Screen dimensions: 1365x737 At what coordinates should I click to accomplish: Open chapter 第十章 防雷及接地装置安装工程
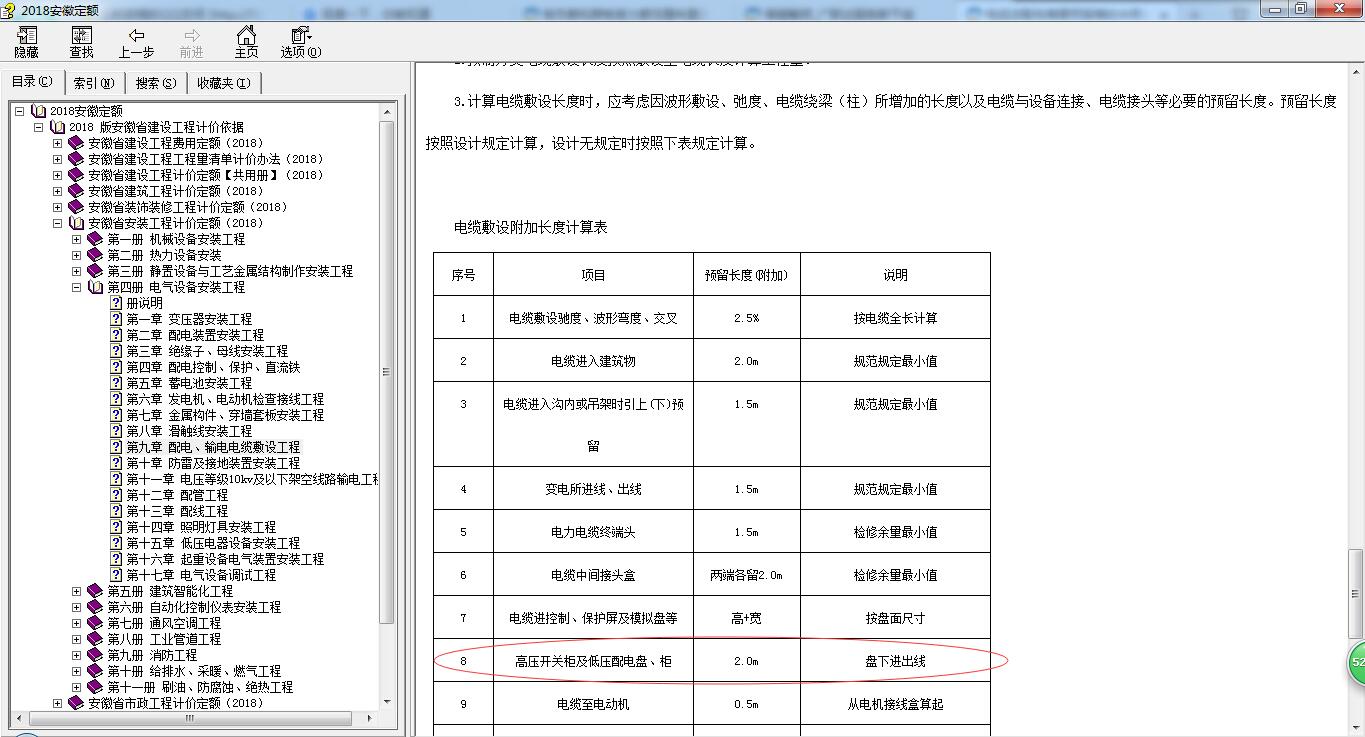(213, 463)
